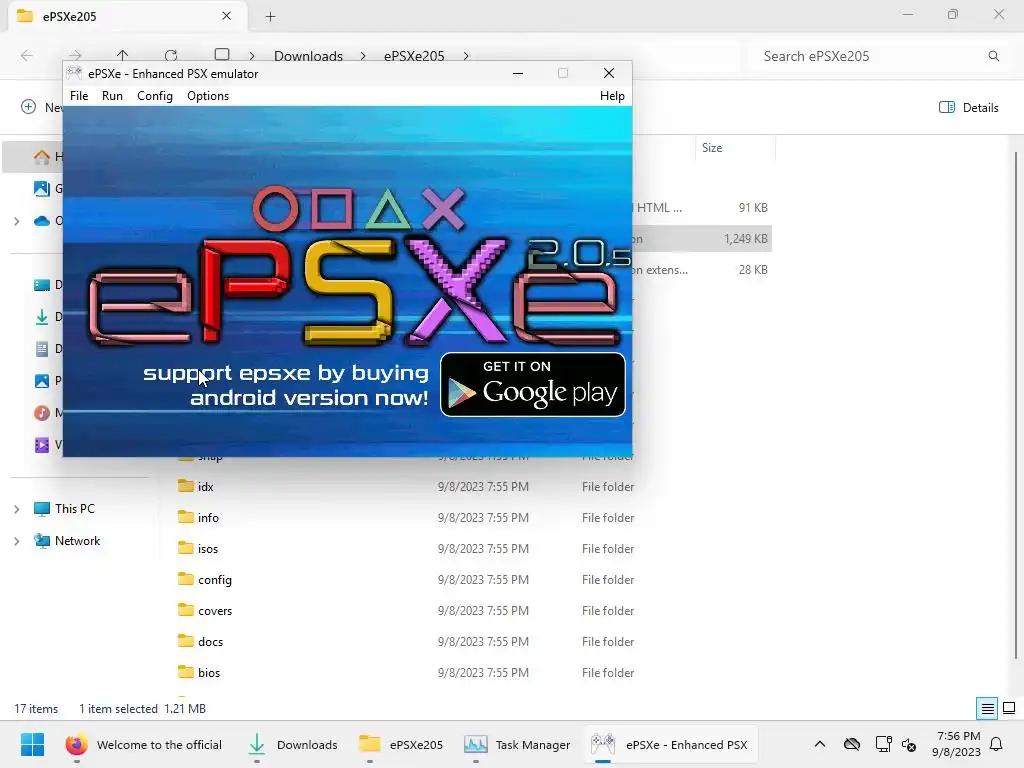Screen dimensions: 1024x768
Task: Show hidden system tray icons
Action: (820, 744)
